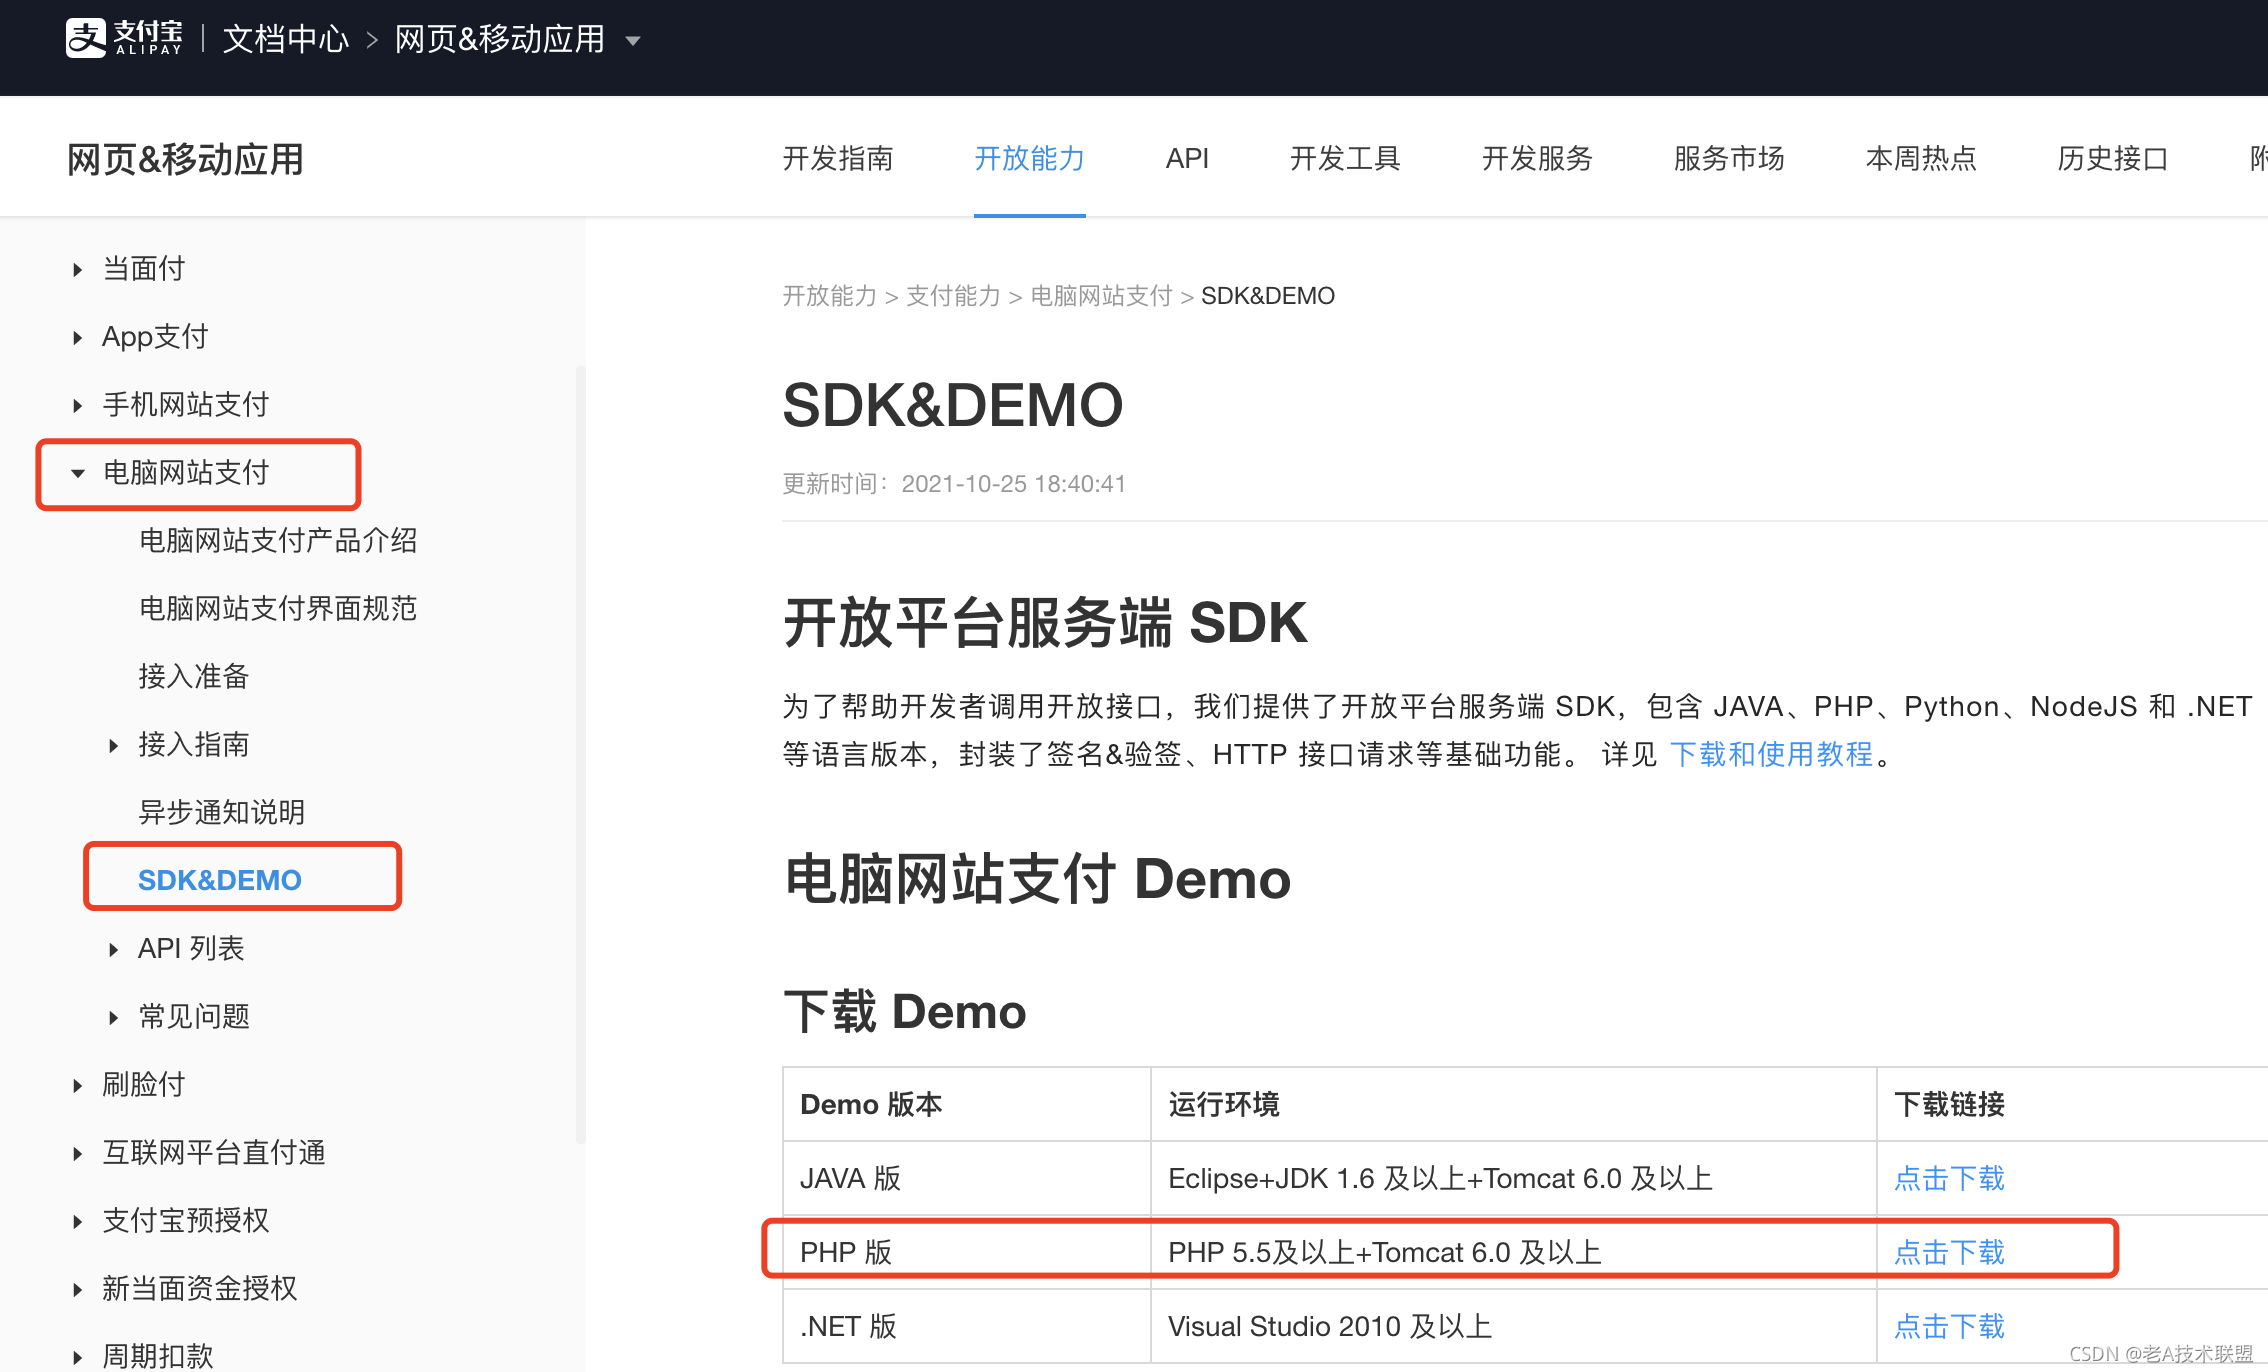Open the 本周热点 tab
This screenshot has height=1372, width=2268.
1921,158
